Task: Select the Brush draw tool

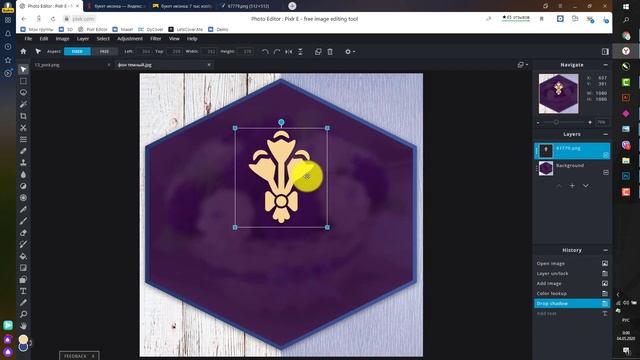Action: (x=23, y=221)
